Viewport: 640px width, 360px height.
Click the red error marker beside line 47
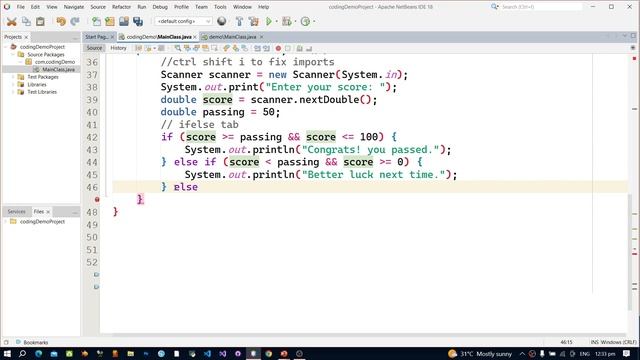coord(97,200)
